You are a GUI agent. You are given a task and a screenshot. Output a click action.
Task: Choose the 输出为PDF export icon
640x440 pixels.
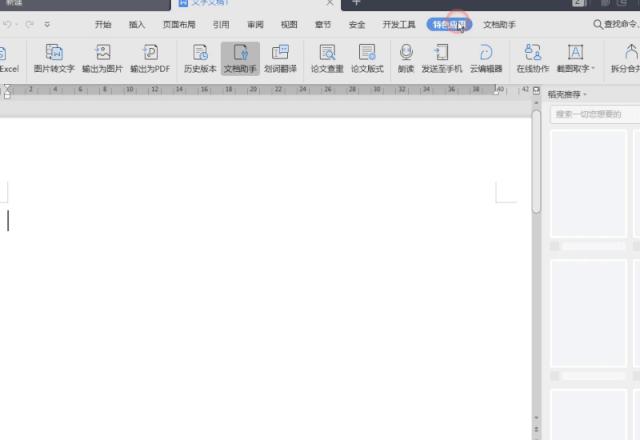pyautogui.click(x=150, y=53)
